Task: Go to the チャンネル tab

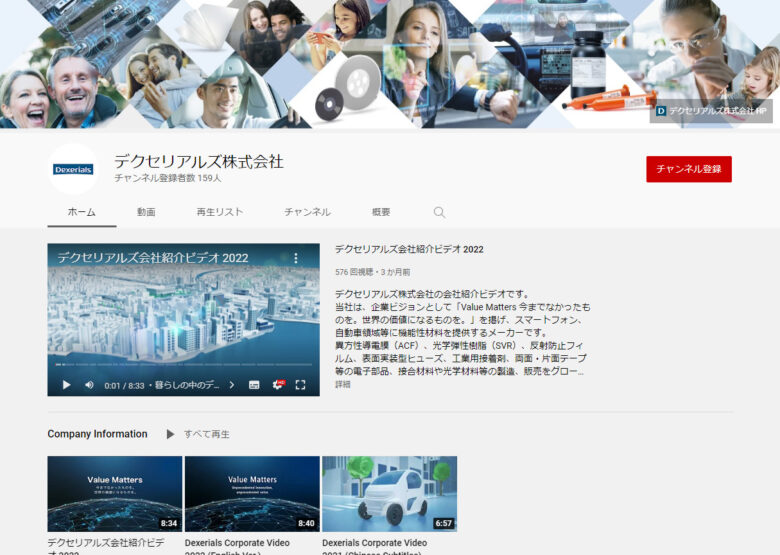Action: pyautogui.click(x=307, y=212)
